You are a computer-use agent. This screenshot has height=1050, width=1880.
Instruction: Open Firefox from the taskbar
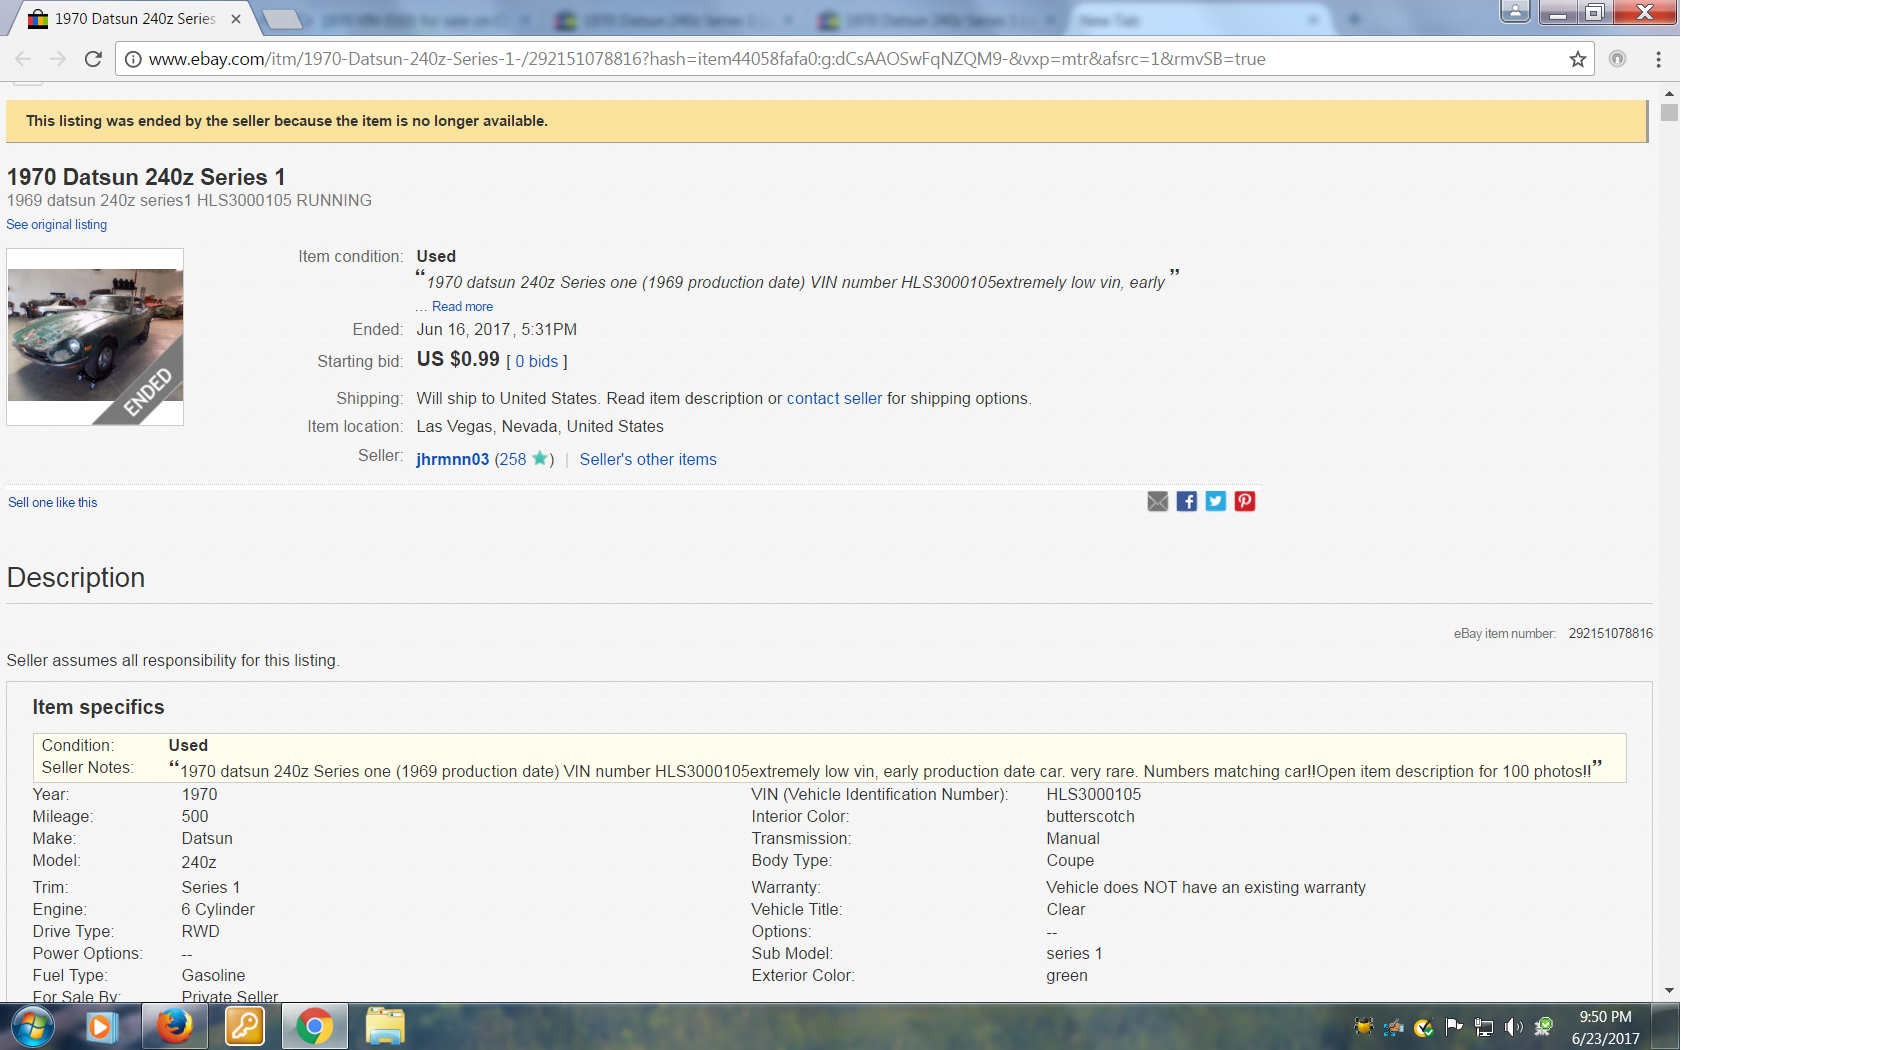tap(175, 1027)
